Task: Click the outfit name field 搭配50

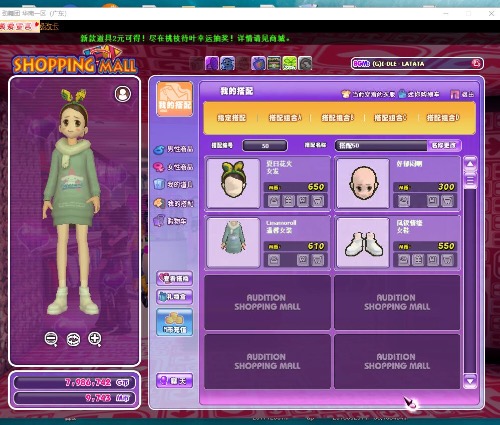Action: 381,146
